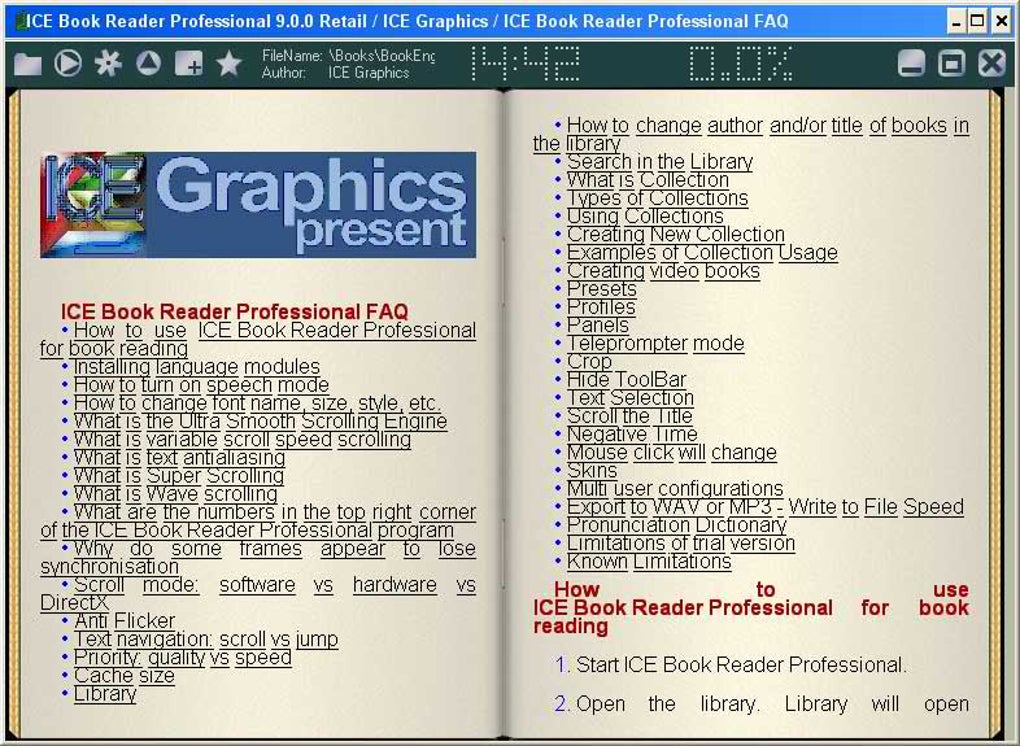Click the 'ICE Book Reader Professional FAQ' red heading
This screenshot has width=1020, height=746.
click(x=234, y=312)
